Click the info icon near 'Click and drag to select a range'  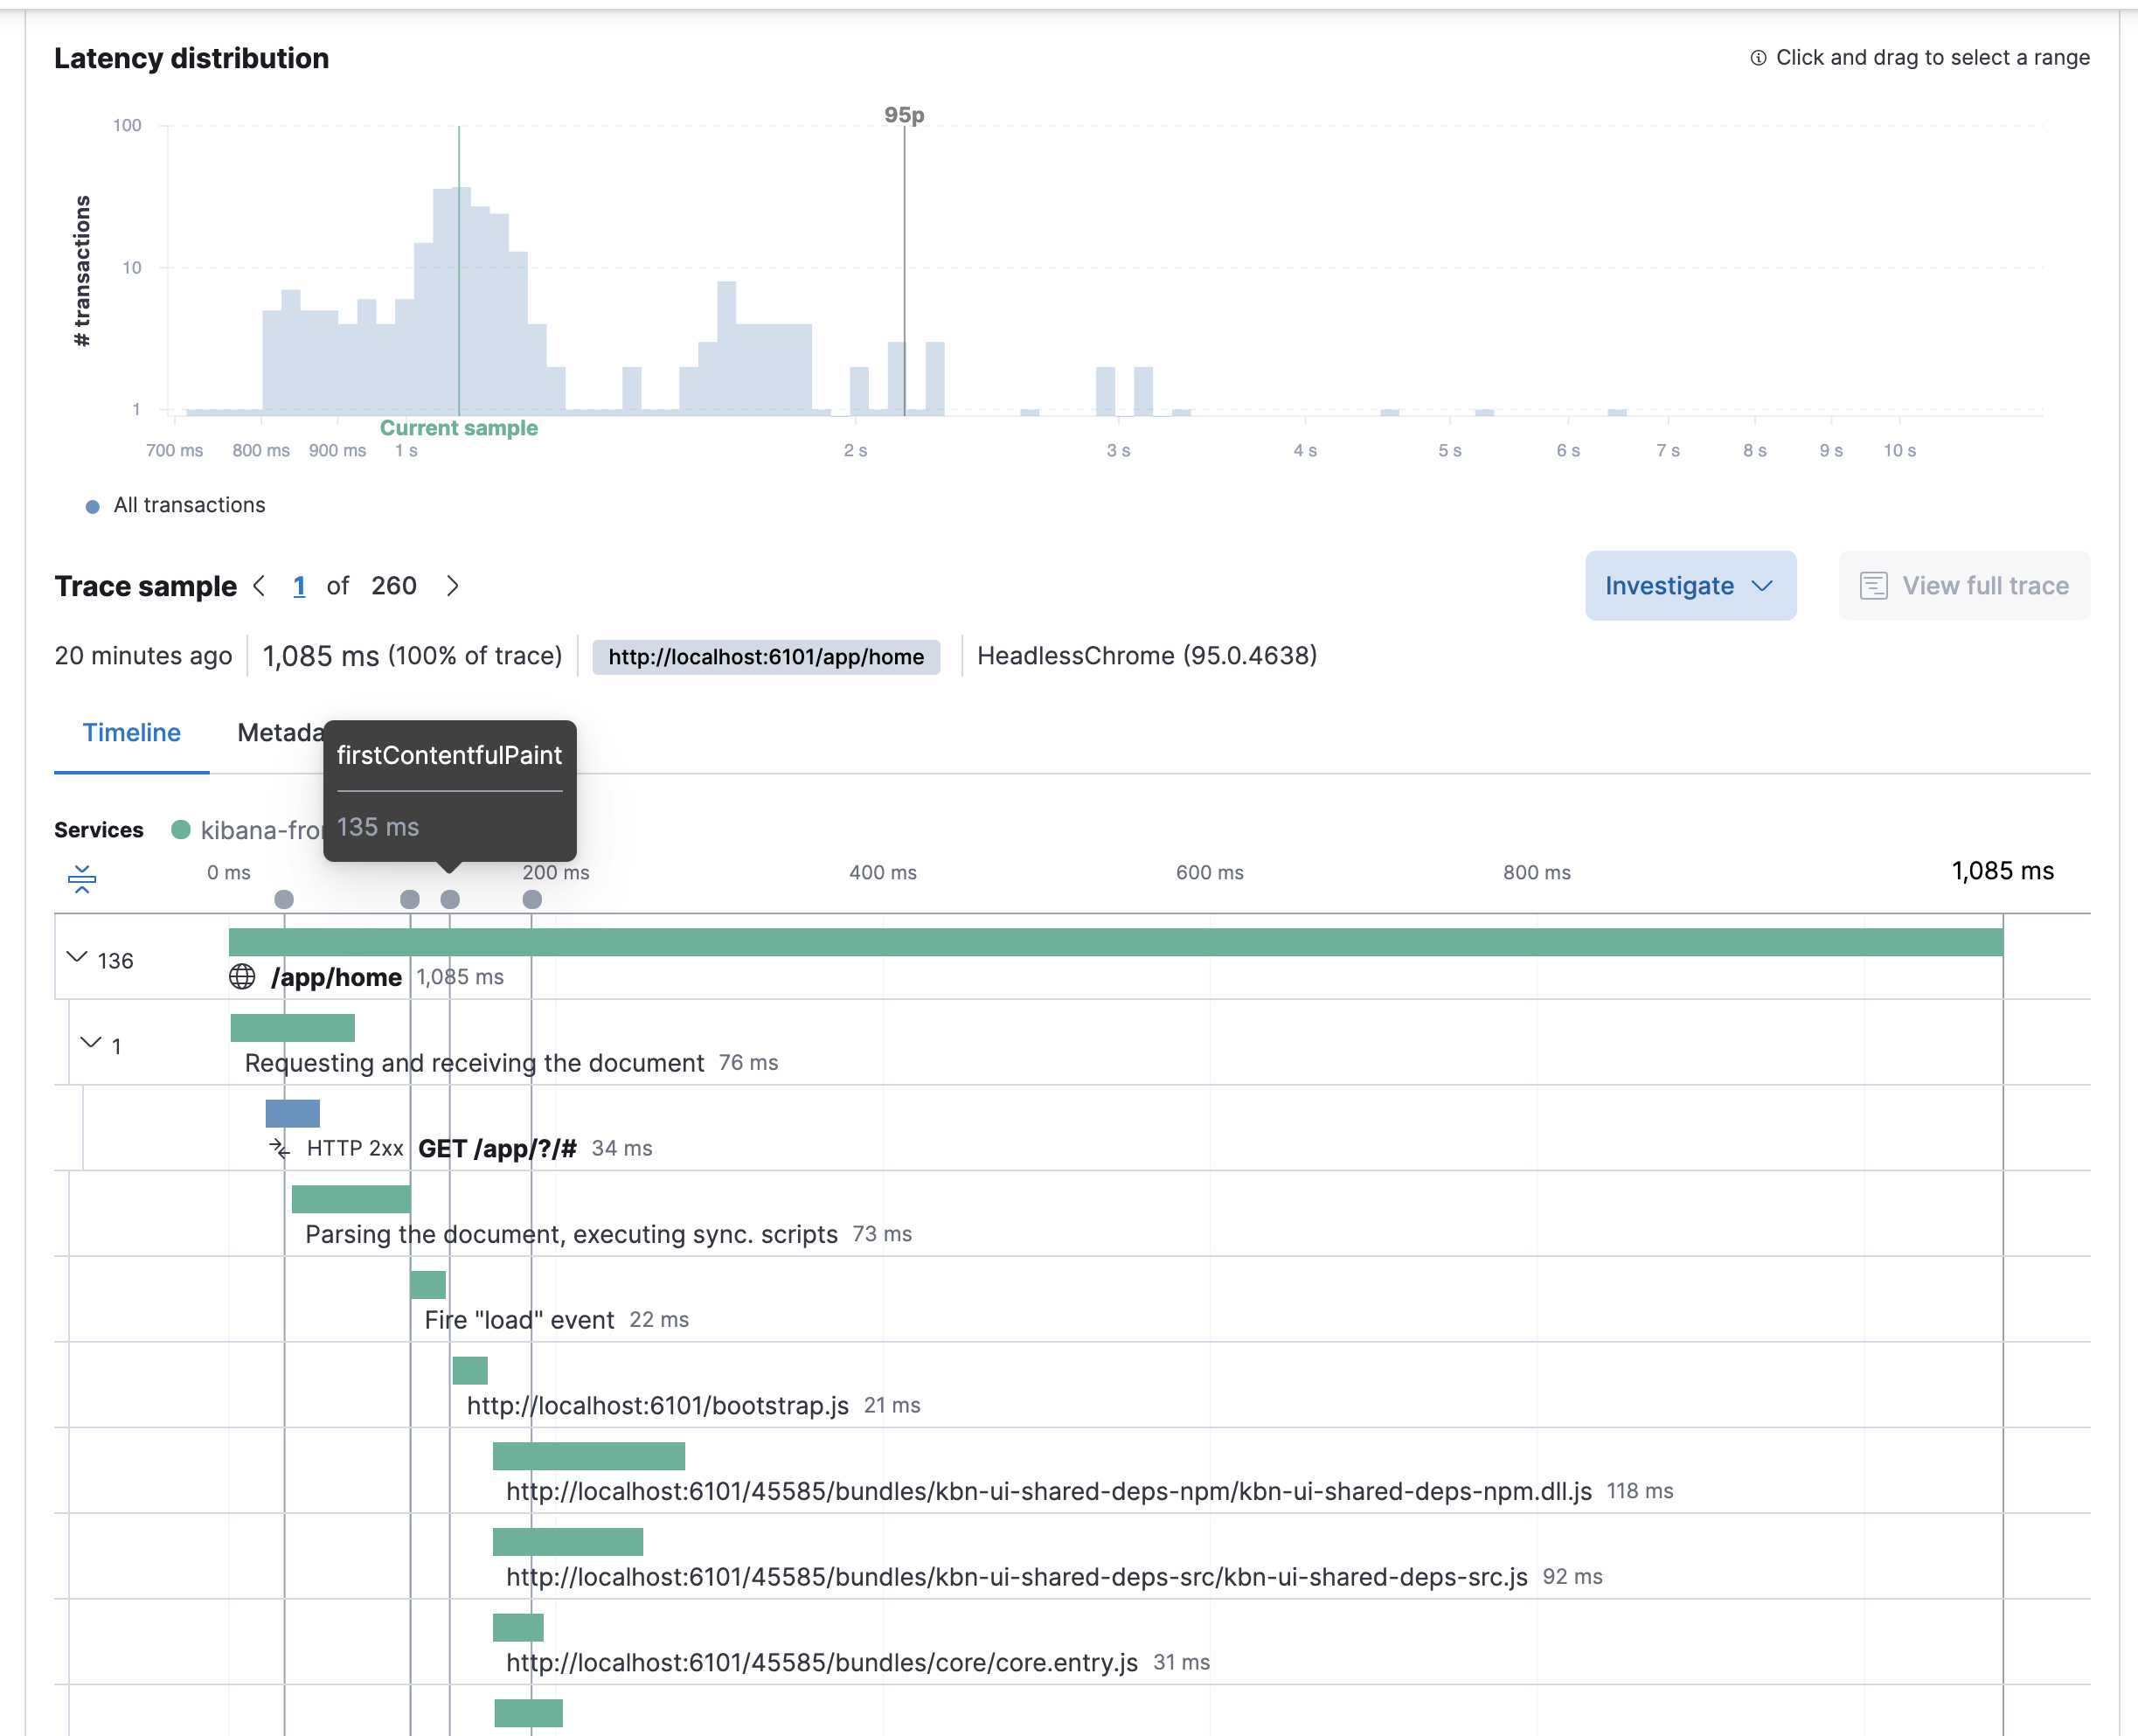1758,57
